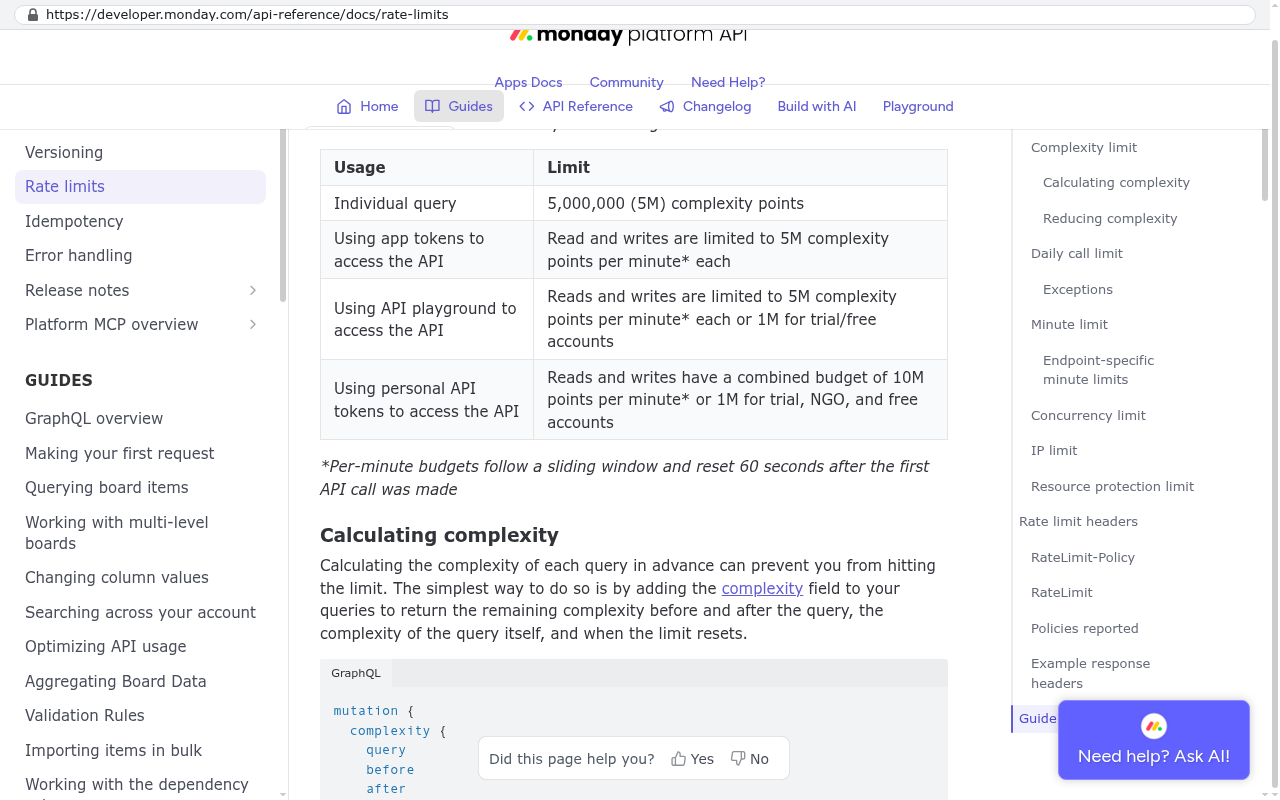This screenshot has width=1280, height=800.
Task: Open the Apps Docs link
Action: click(x=528, y=82)
